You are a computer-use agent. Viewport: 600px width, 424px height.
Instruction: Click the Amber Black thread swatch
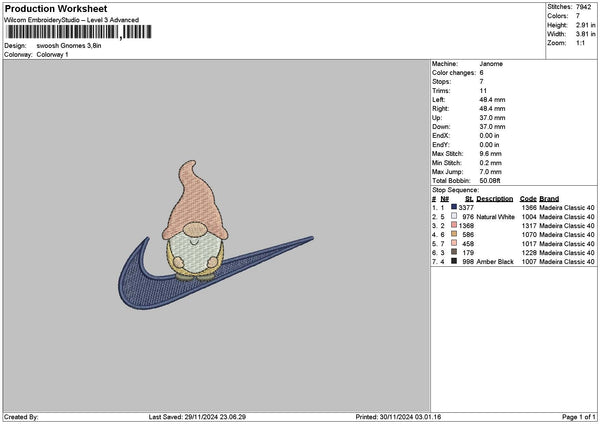pos(454,261)
